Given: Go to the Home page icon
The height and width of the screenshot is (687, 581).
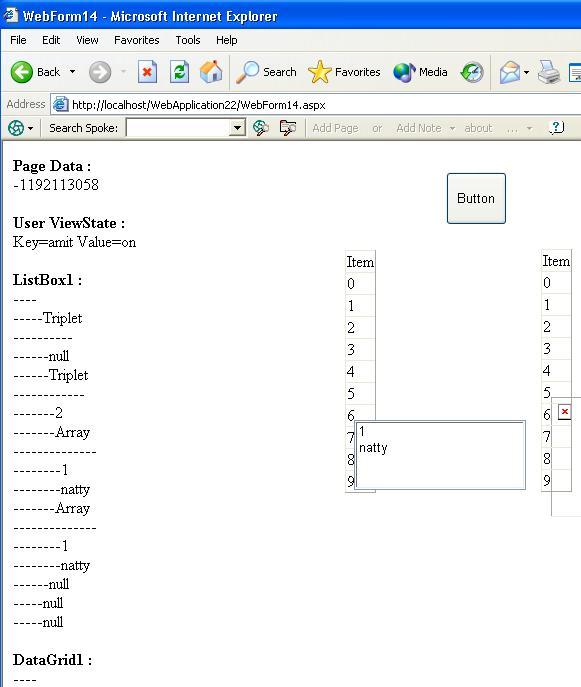Looking at the screenshot, I should click(211, 72).
